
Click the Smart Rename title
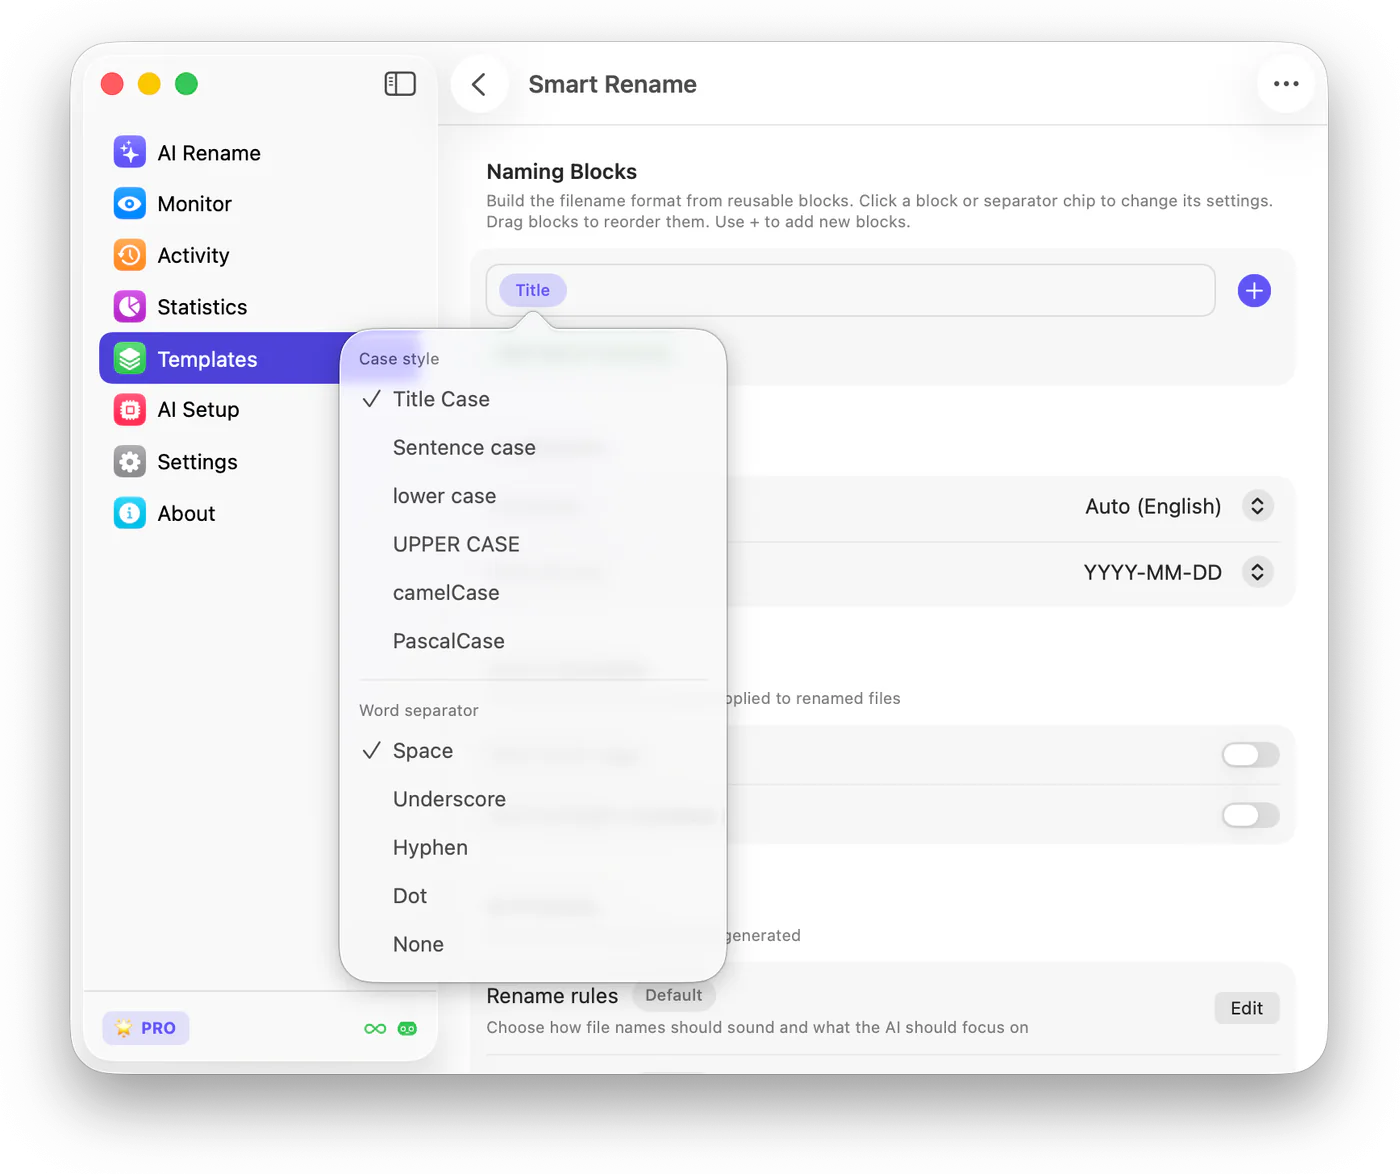(x=613, y=84)
